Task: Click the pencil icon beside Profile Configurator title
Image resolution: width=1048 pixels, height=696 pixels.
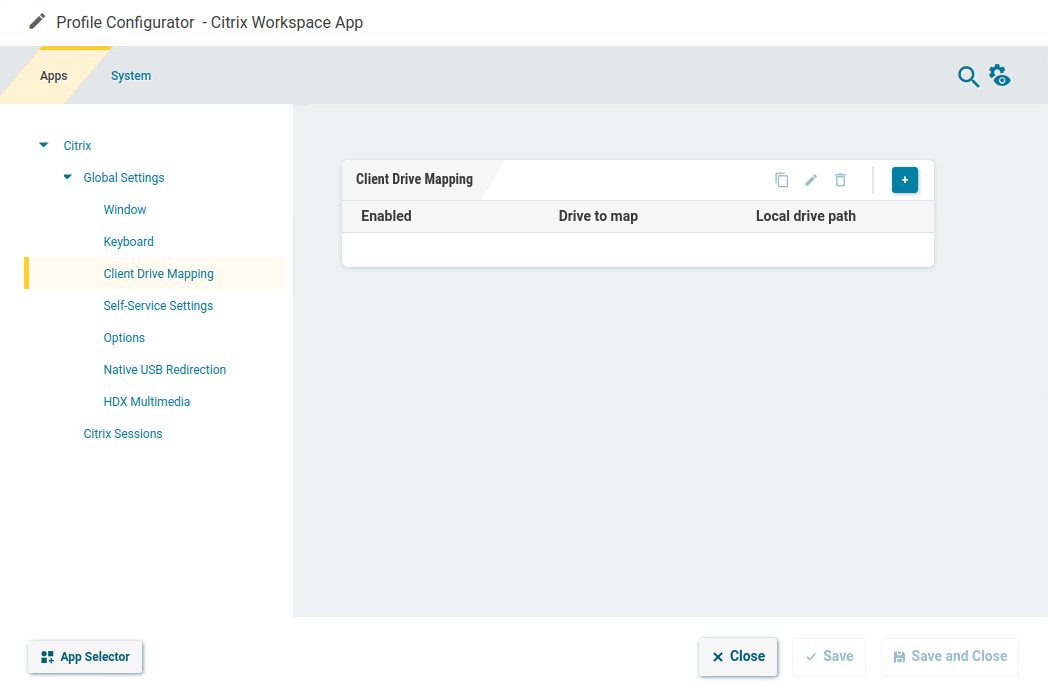Action: pos(37,21)
